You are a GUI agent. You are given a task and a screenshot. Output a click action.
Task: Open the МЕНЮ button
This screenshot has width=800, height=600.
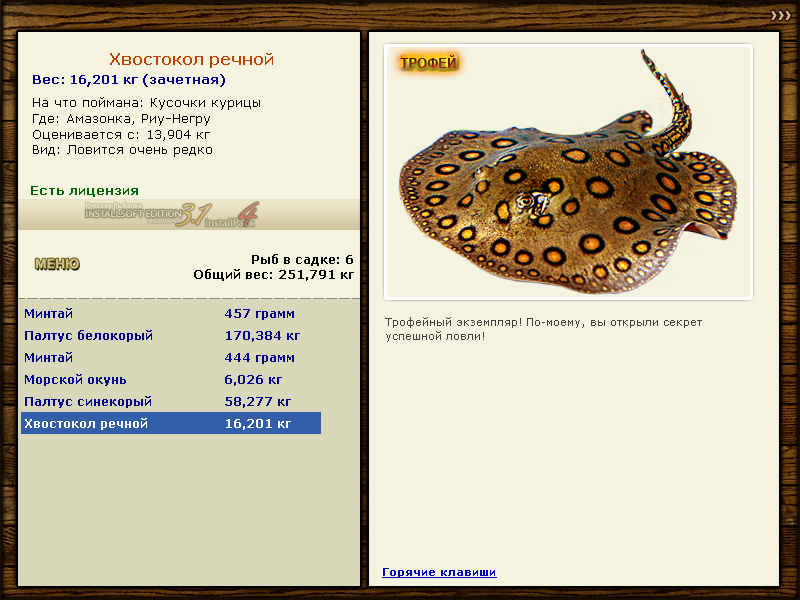[x=57, y=264]
